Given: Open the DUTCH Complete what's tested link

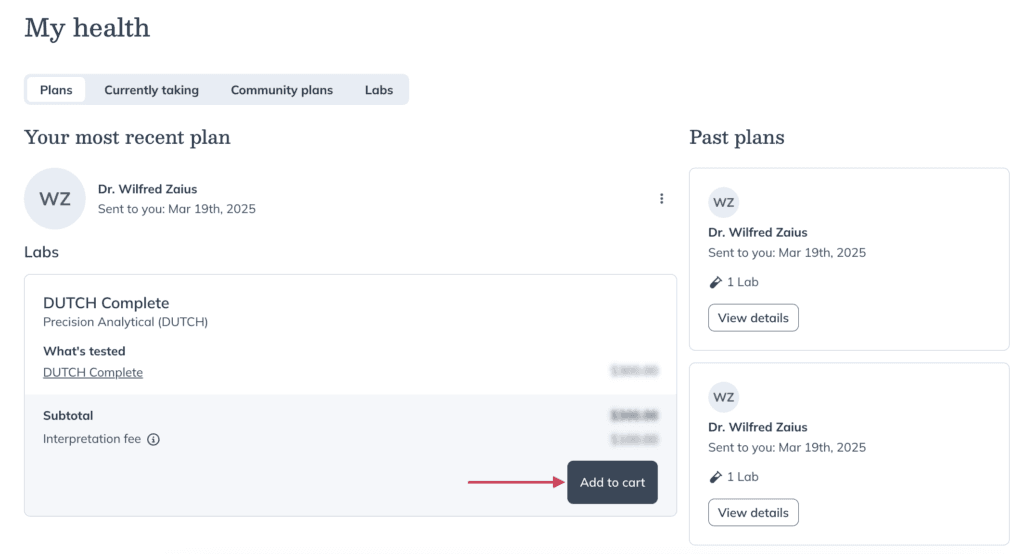Looking at the screenshot, I should point(93,372).
